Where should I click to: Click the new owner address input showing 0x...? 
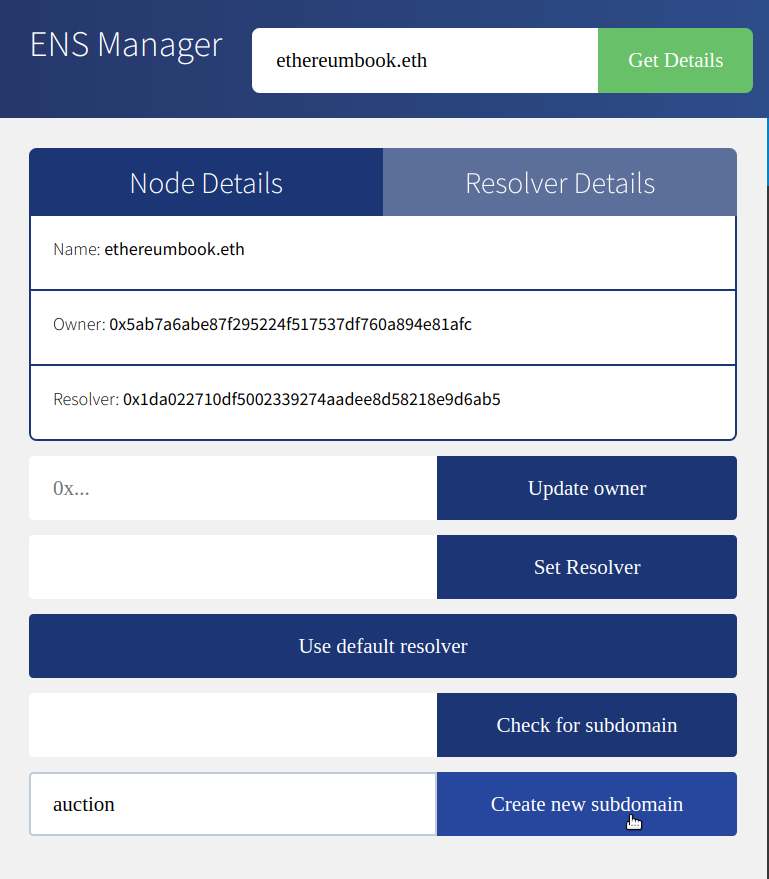[232, 488]
